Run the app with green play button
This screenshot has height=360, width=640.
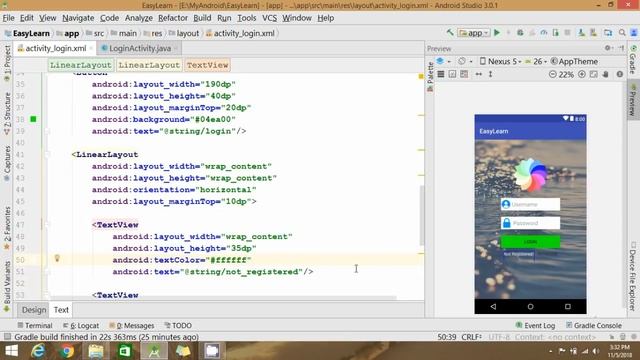(x=497, y=33)
